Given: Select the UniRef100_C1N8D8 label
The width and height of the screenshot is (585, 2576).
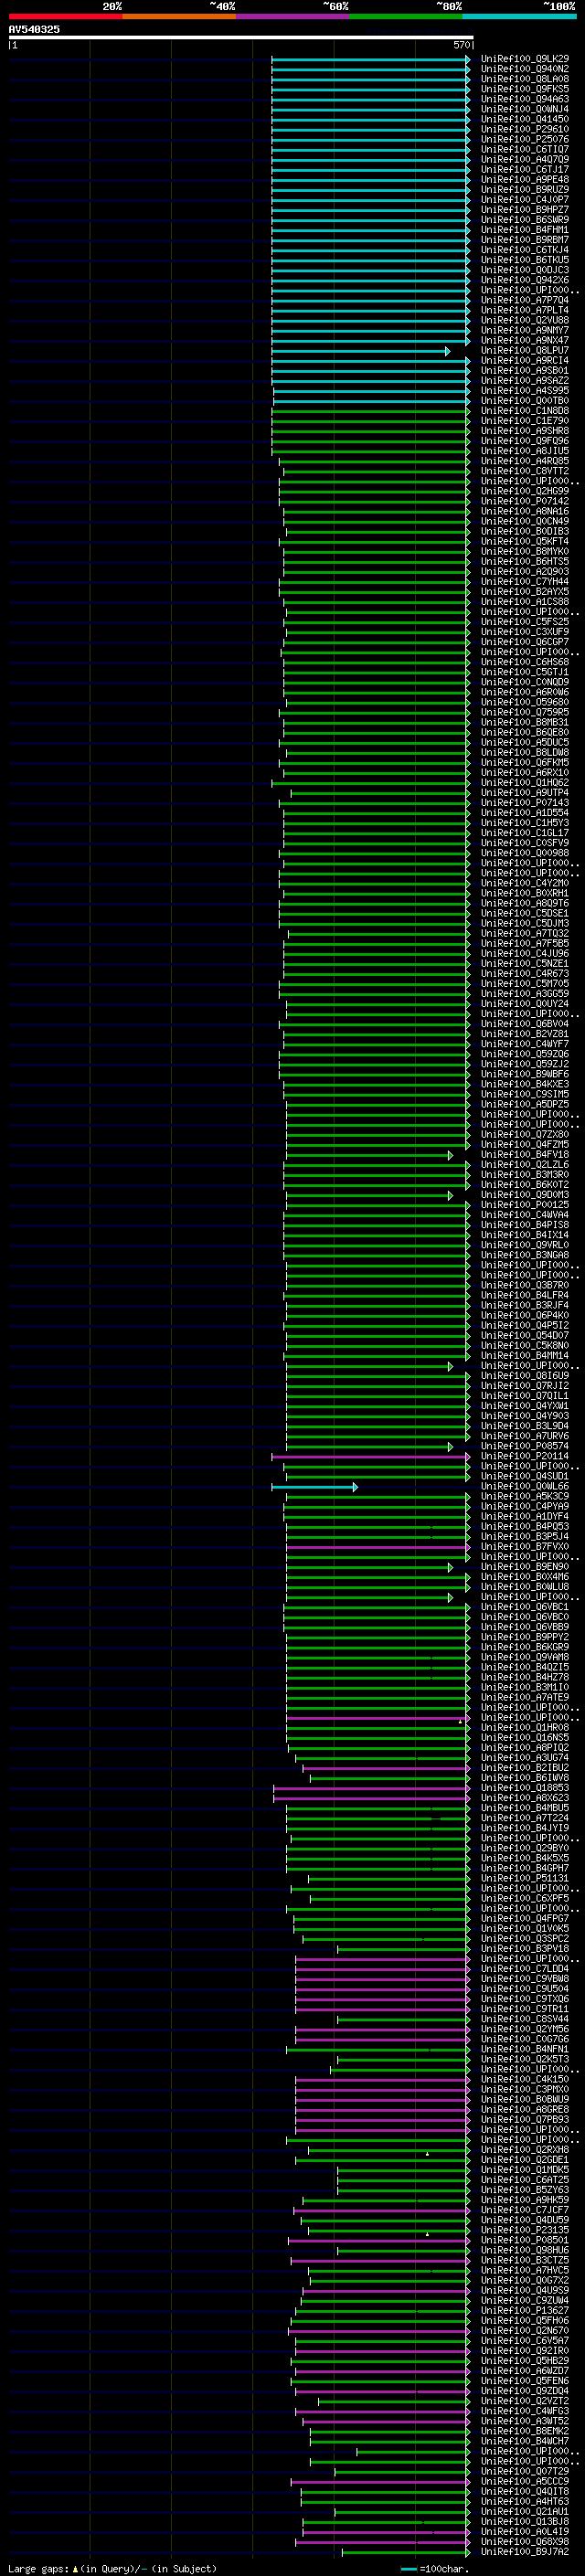Looking at the screenshot, I should click(x=524, y=411).
